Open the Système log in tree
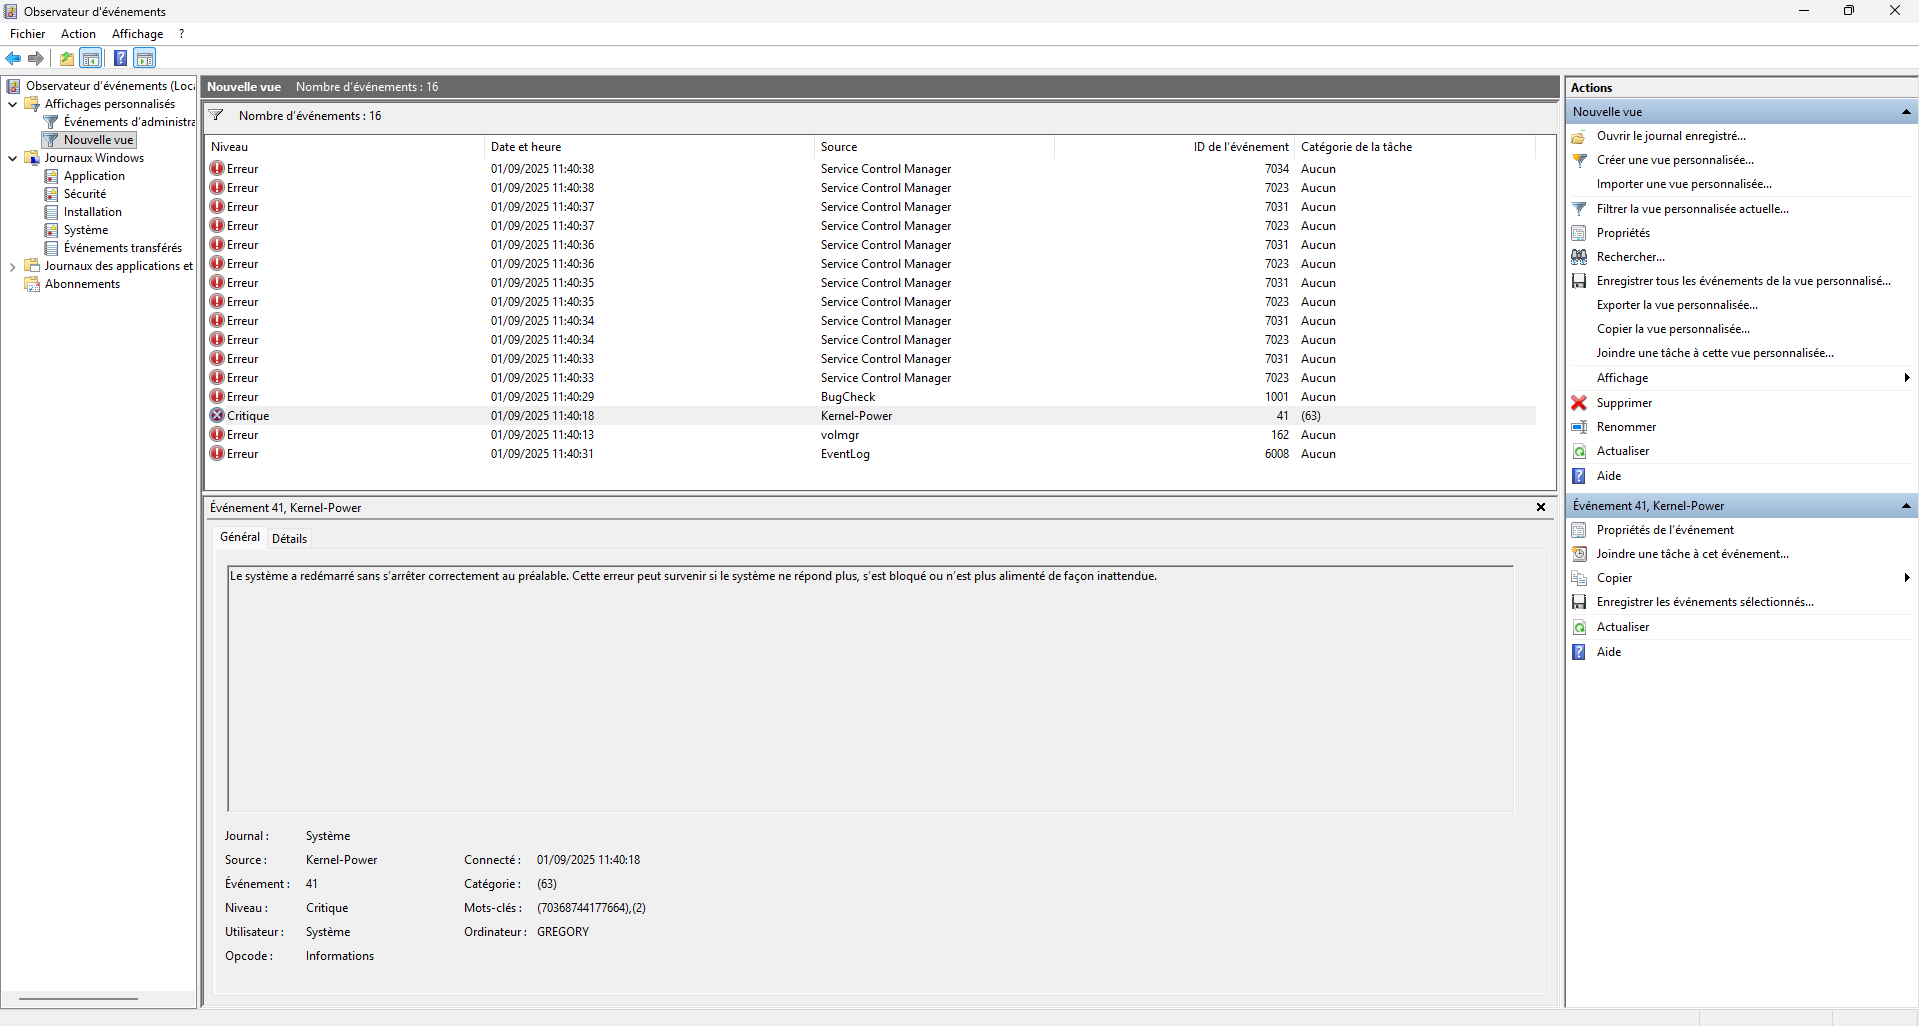The width and height of the screenshot is (1919, 1026). click(x=86, y=230)
